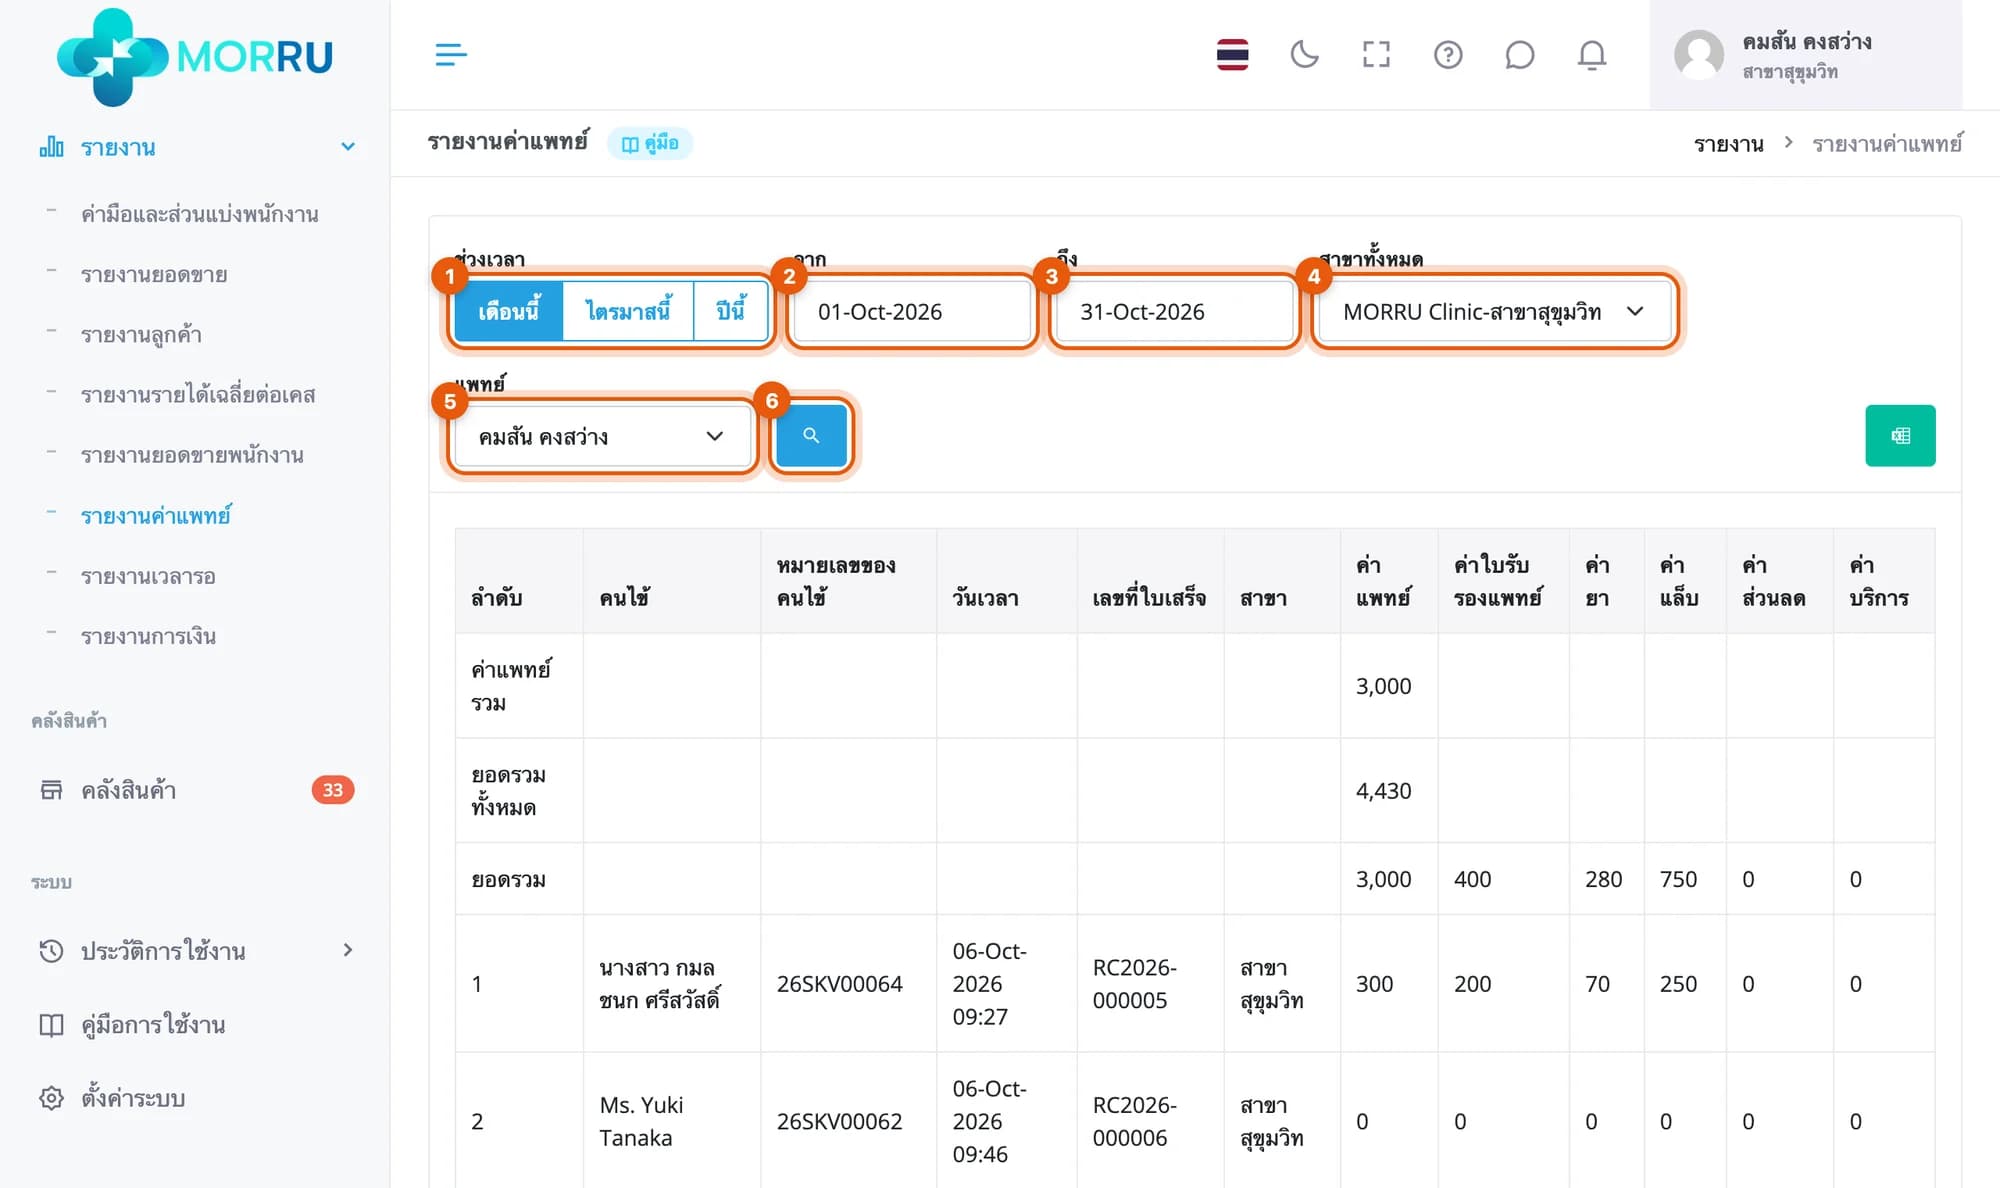The width and height of the screenshot is (2000, 1188).
Task: Open รายงานการเงิน menu item
Action: (x=148, y=636)
